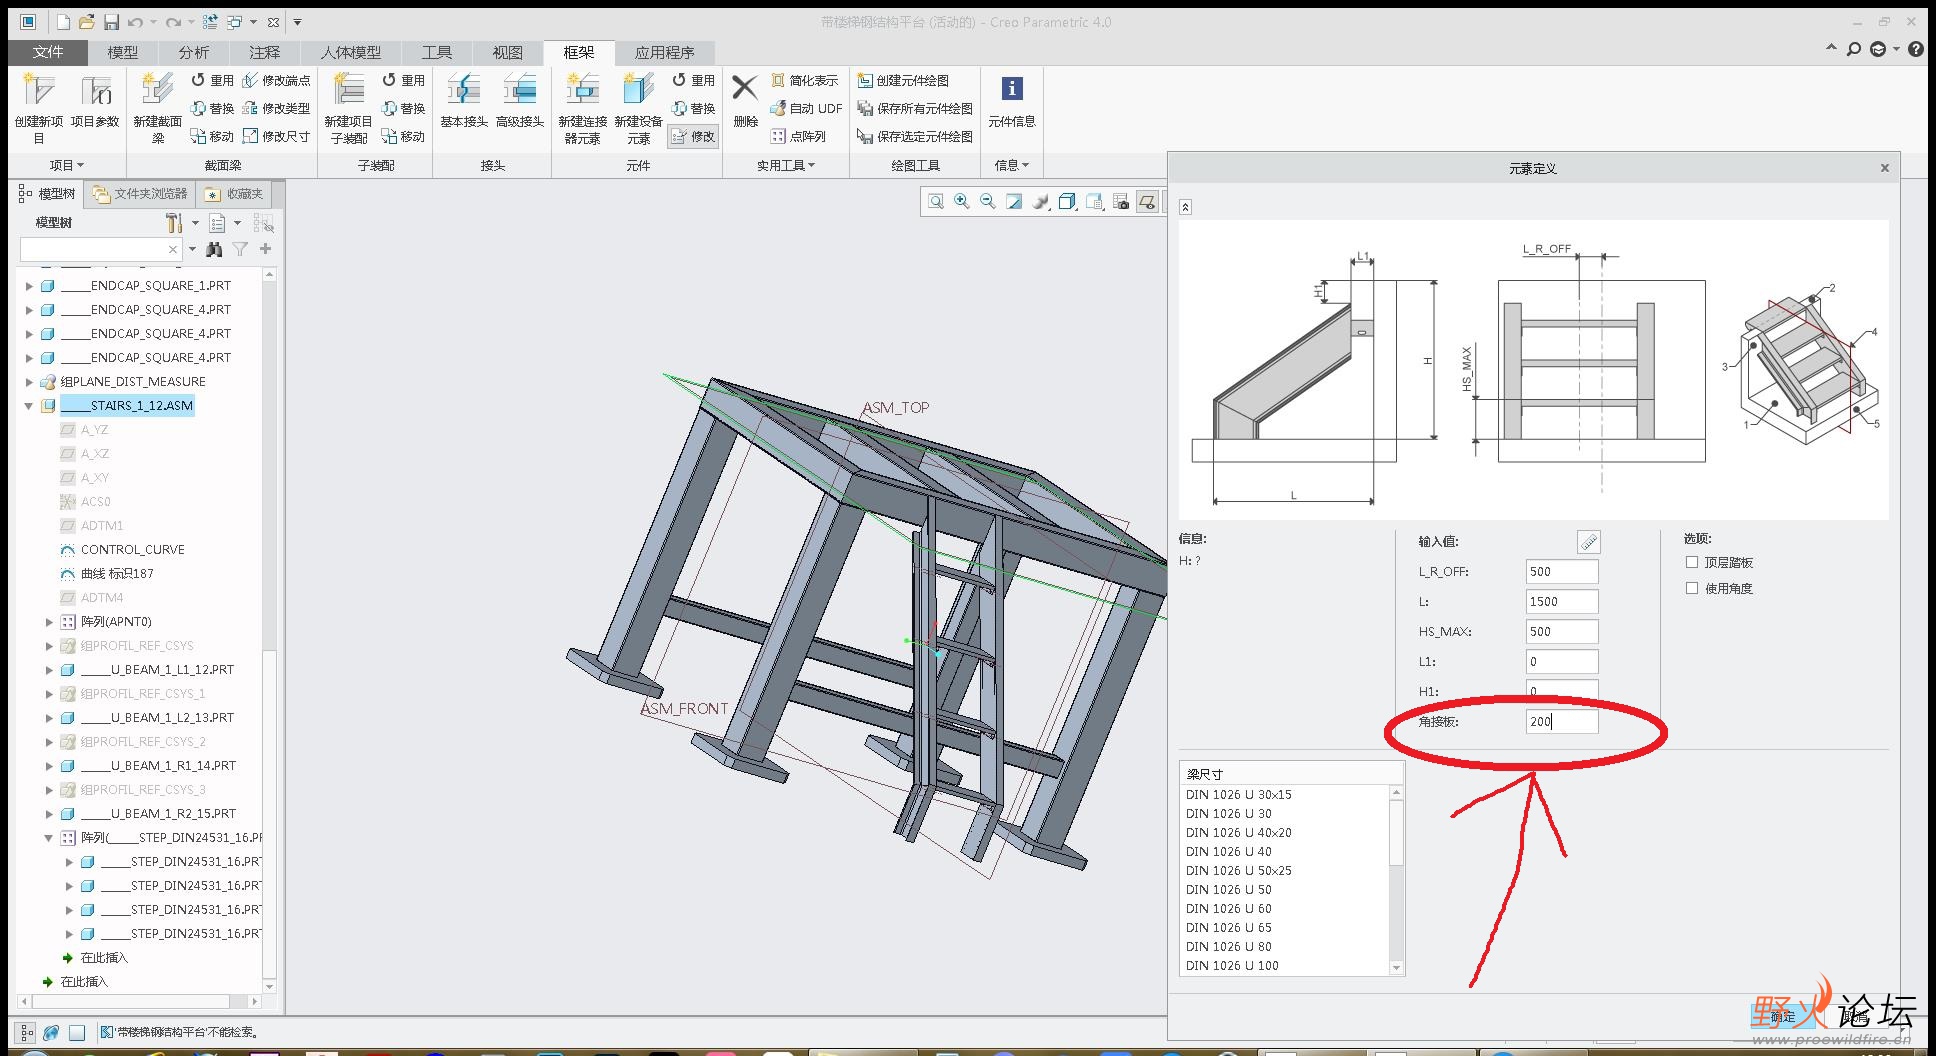Screen dimensions: 1936x1056
Task: Click 创建元件绘图 in drawing tools
Action: coord(903,80)
